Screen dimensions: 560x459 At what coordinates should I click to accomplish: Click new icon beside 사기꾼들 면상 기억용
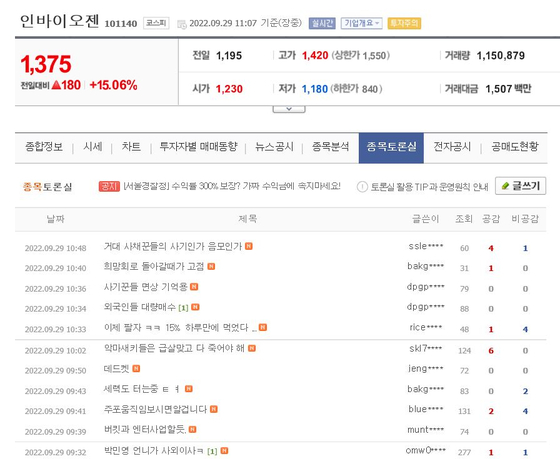click(194, 286)
